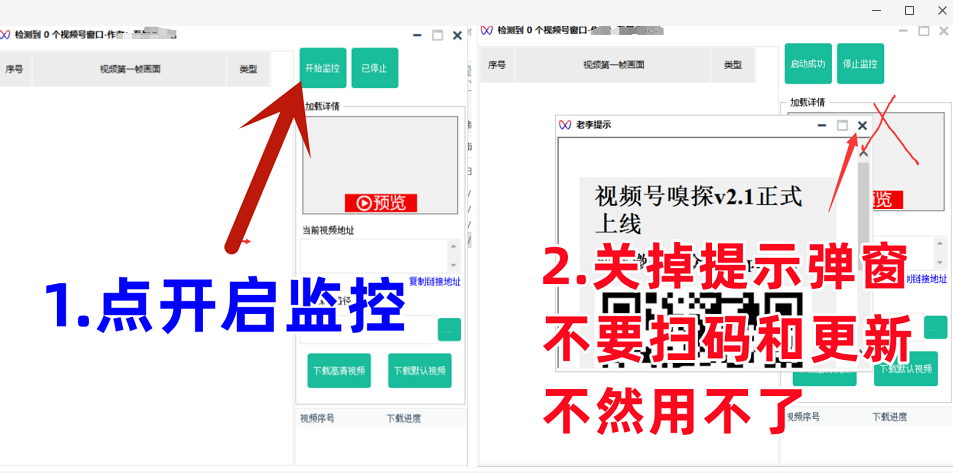The width and height of the screenshot is (953, 473).
Task: Click right window's title bar logo icon
Action: coord(486,30)
